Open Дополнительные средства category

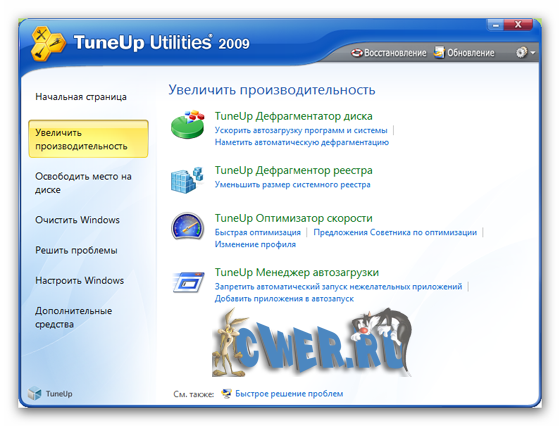[74, 317]
